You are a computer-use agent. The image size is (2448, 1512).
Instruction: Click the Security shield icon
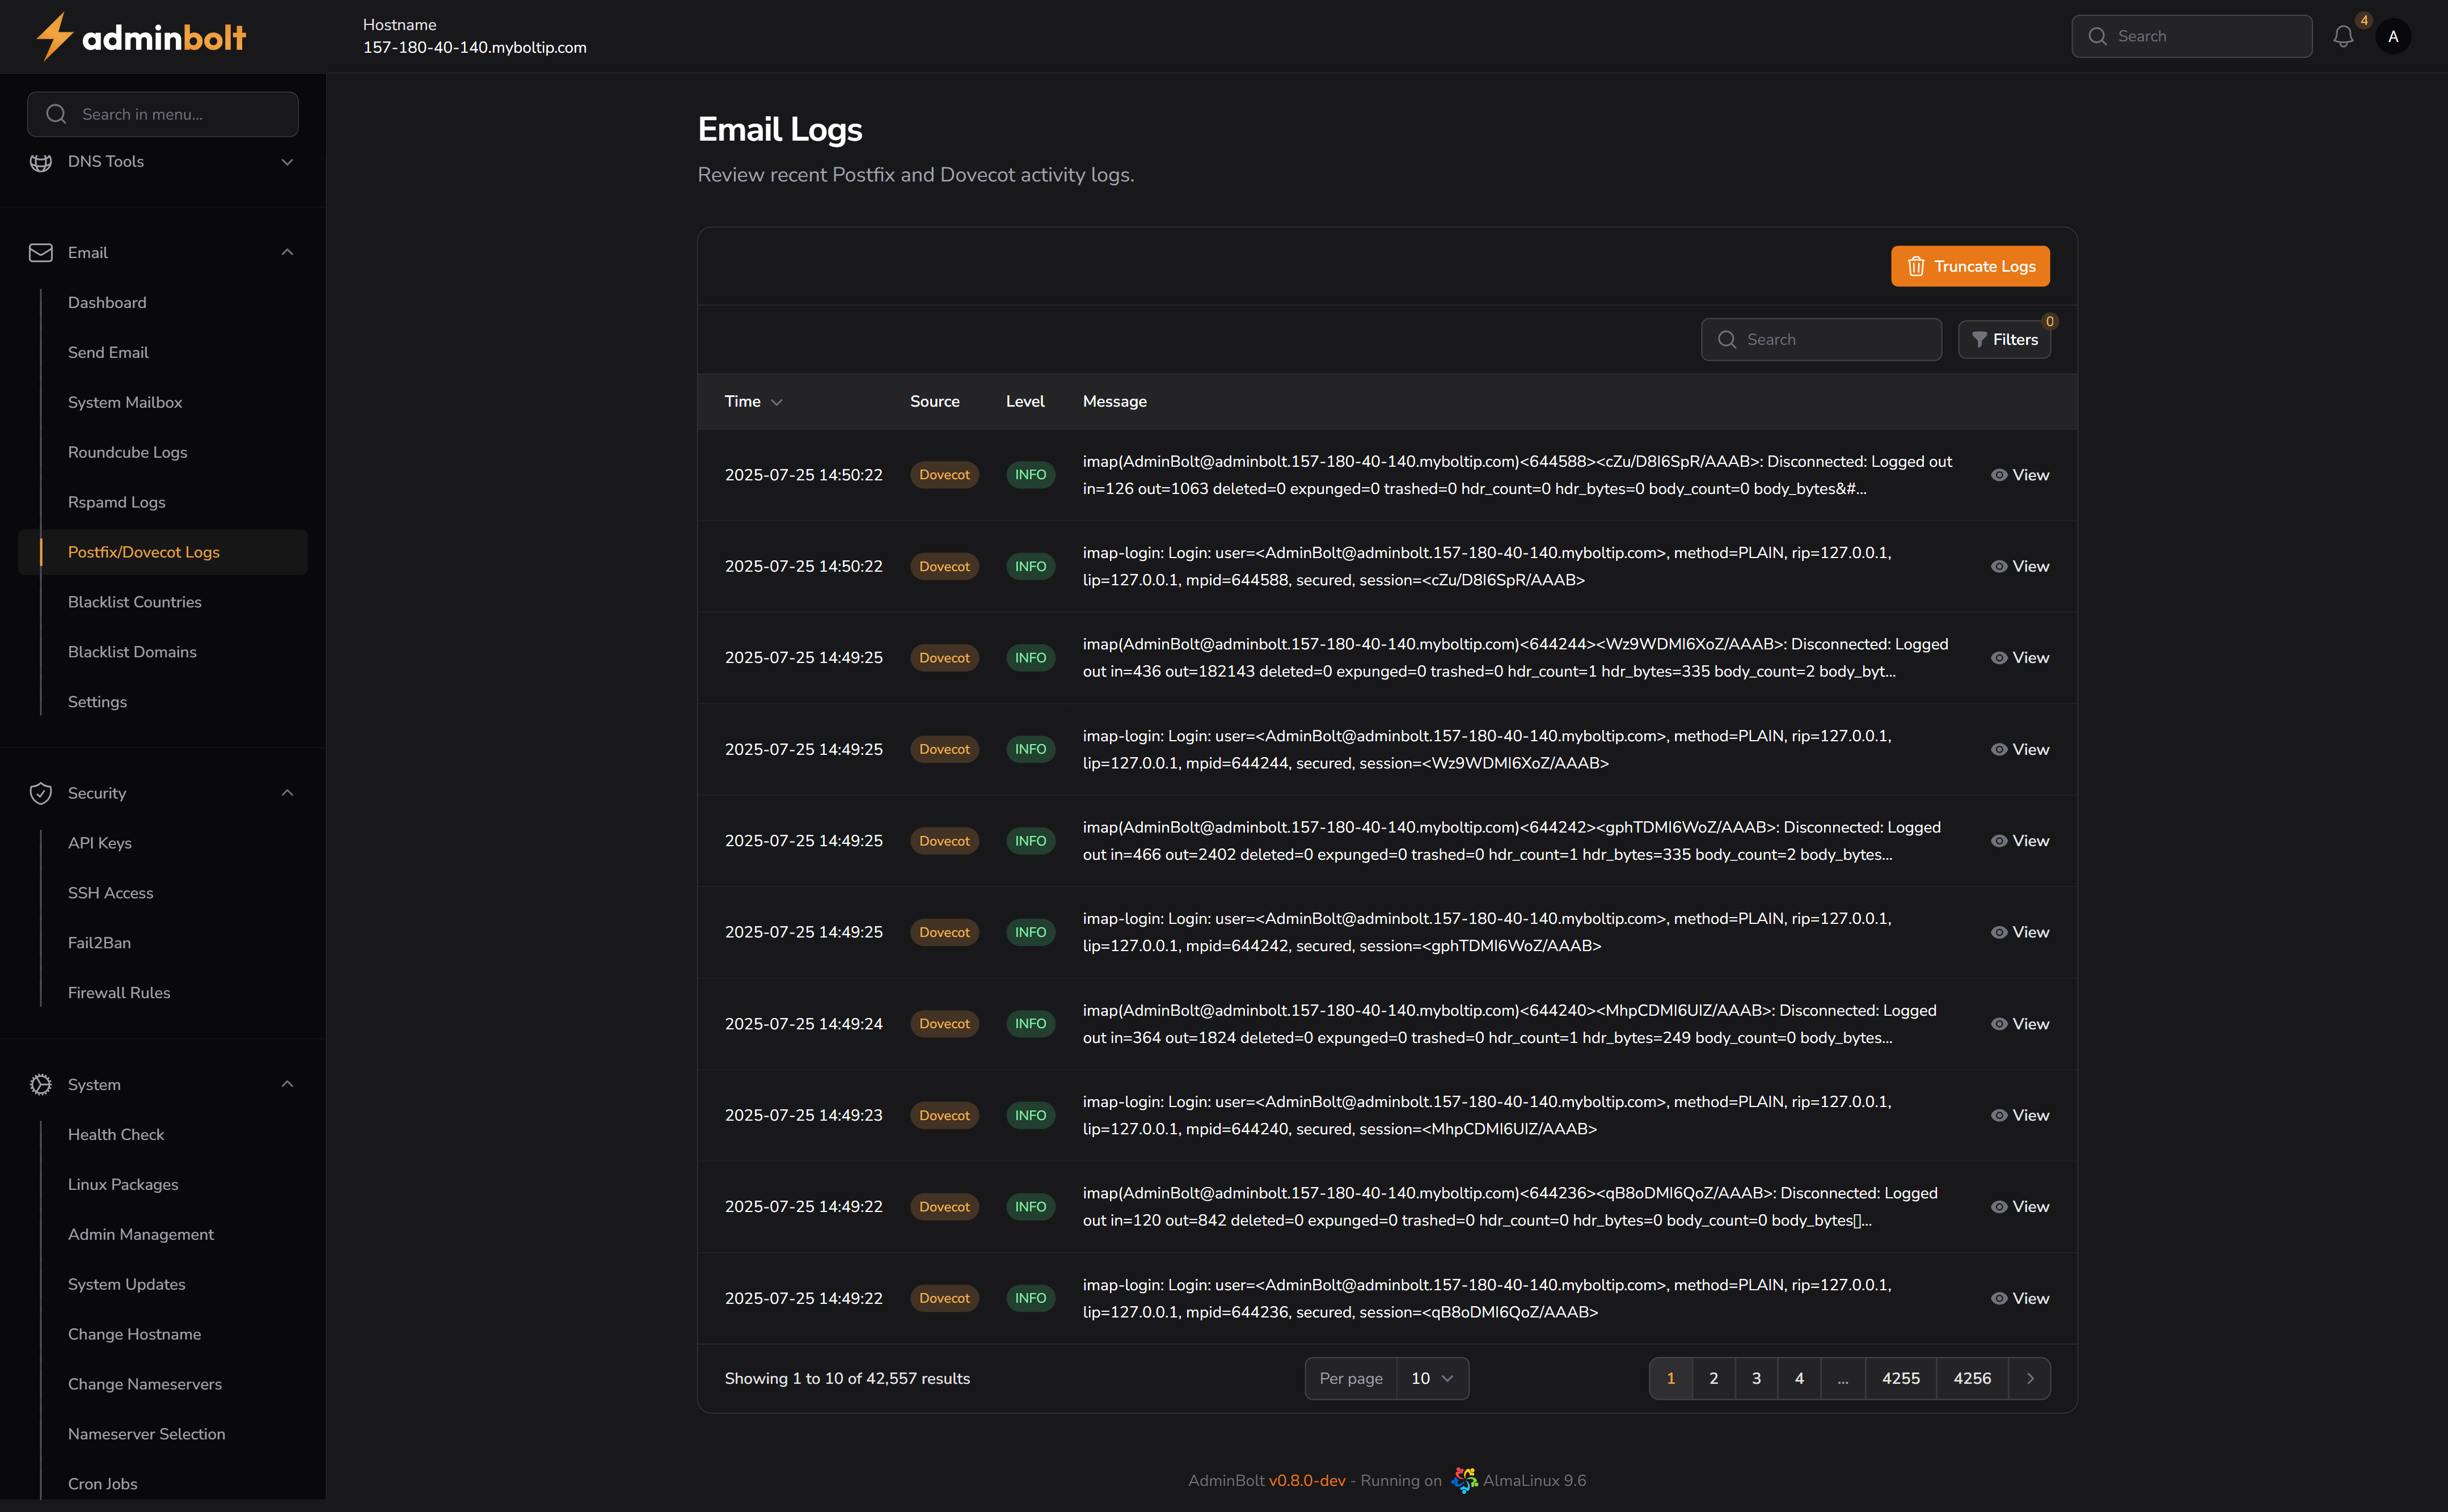tap(40, 792)
